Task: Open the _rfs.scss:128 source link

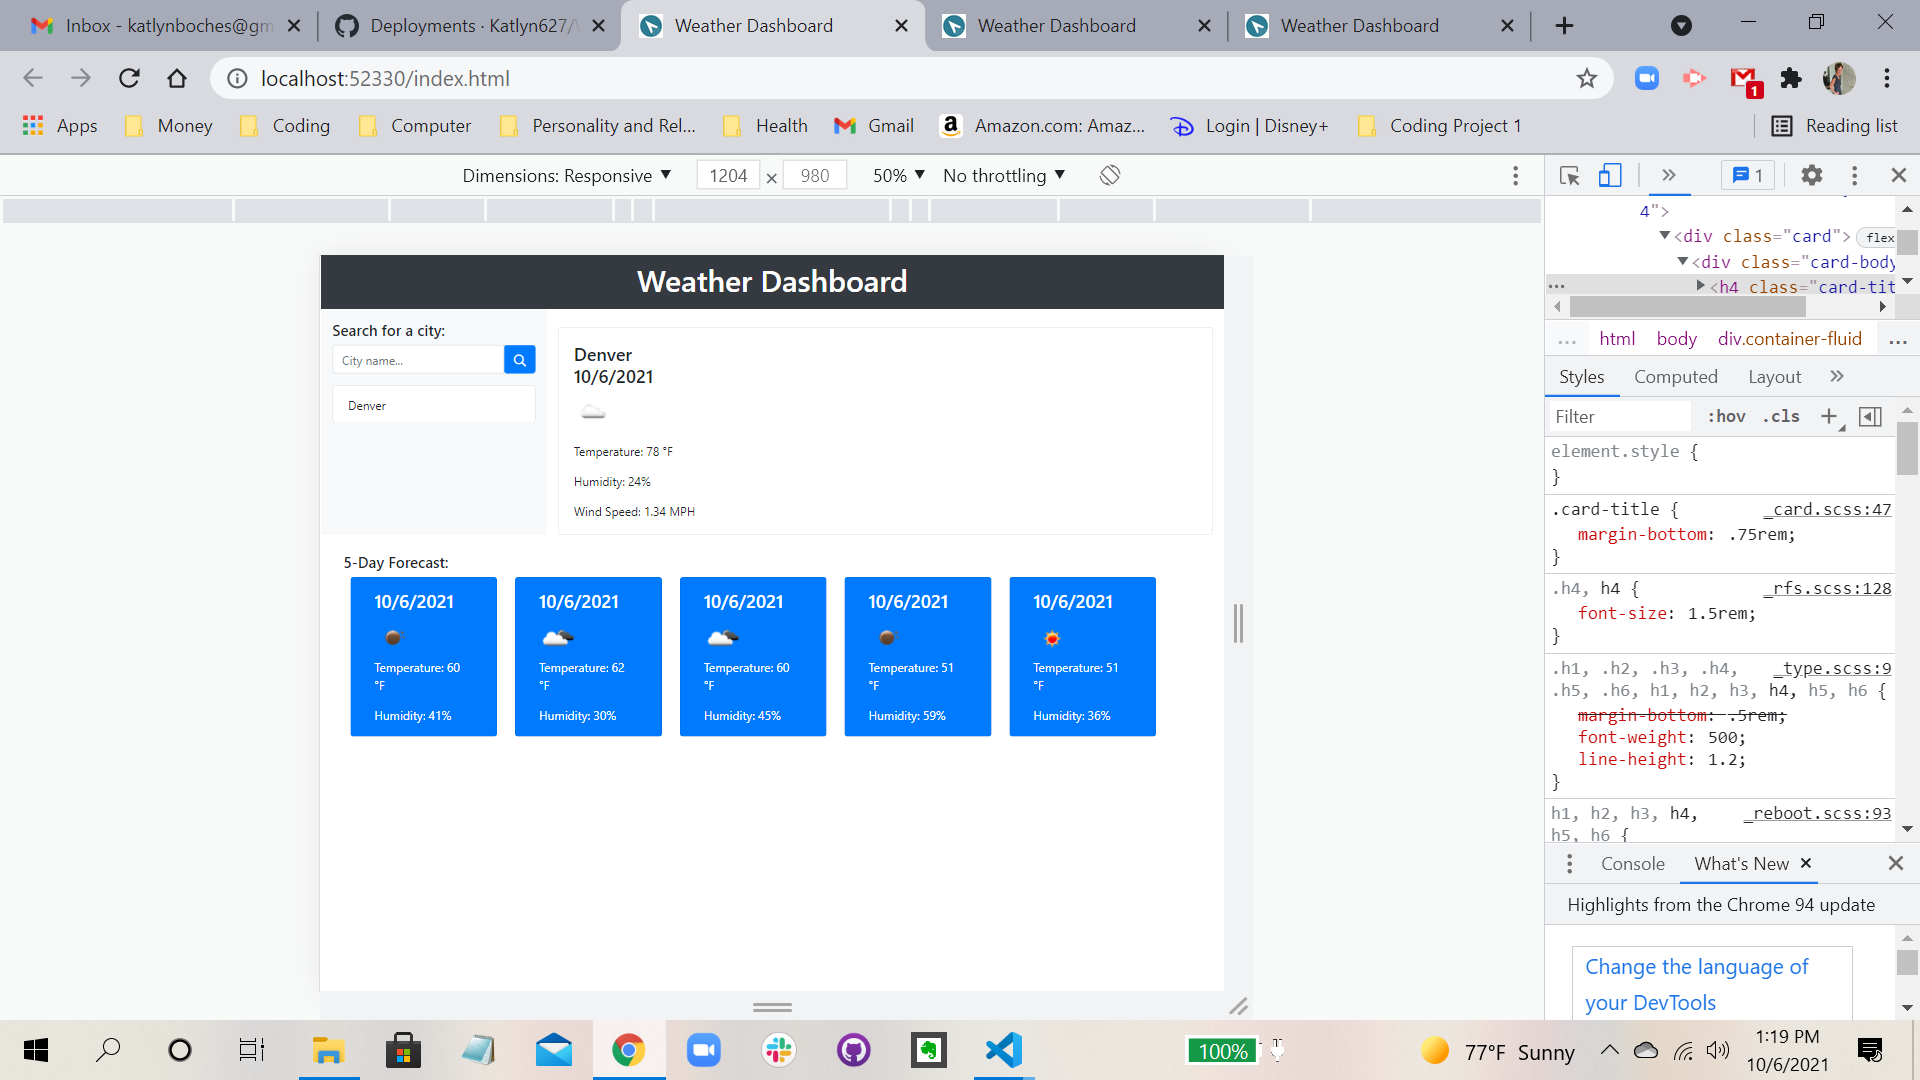Action: [1827, 588]
